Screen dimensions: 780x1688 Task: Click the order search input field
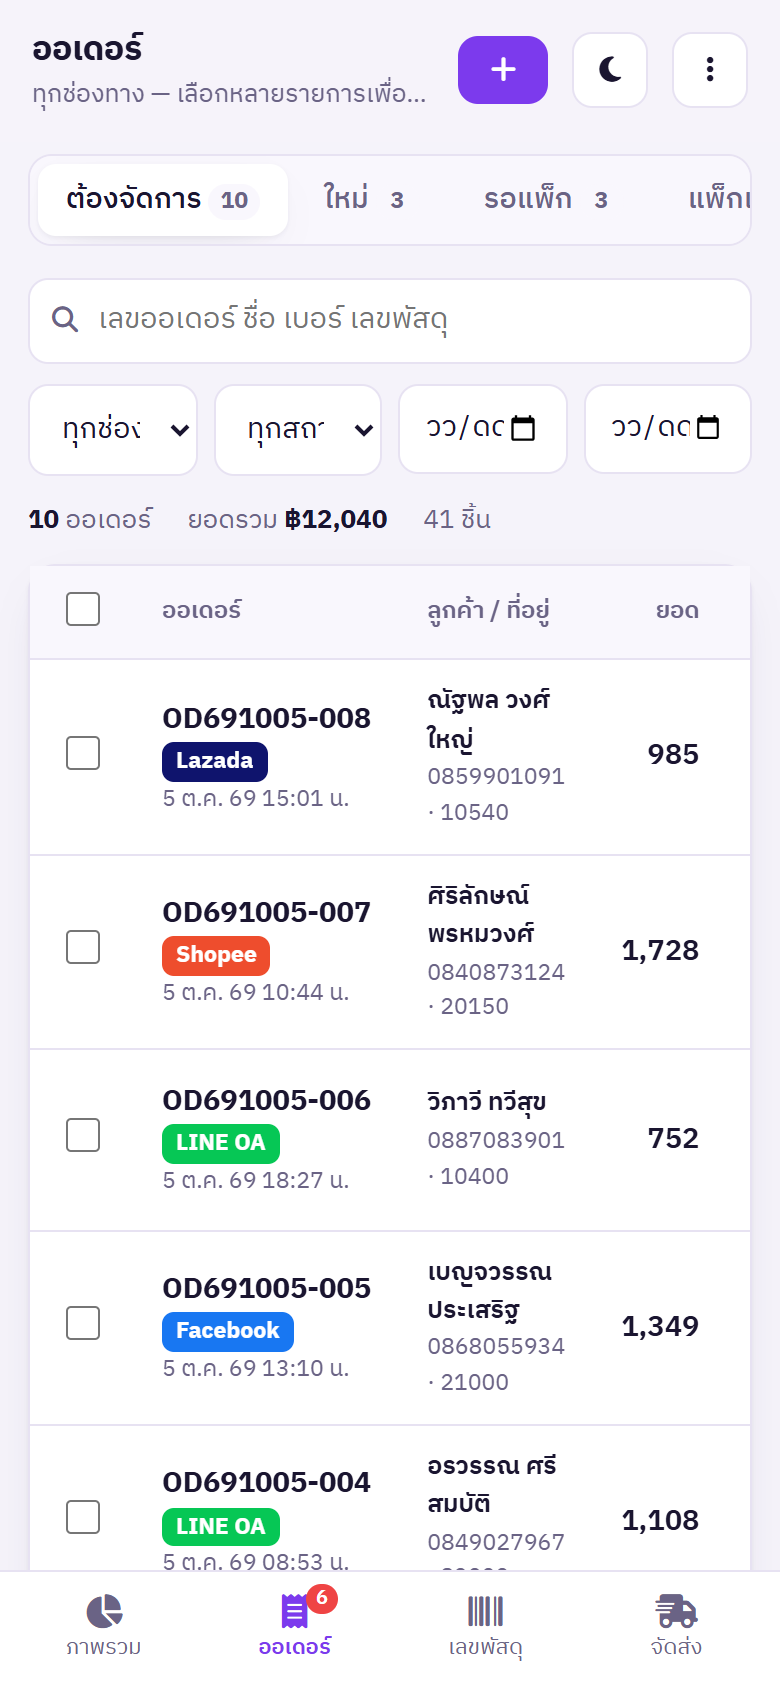point(390,321)
